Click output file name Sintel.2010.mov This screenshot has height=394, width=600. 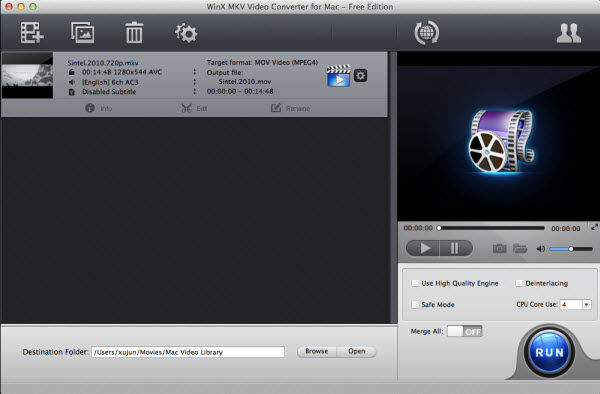(x=245, y=81)
